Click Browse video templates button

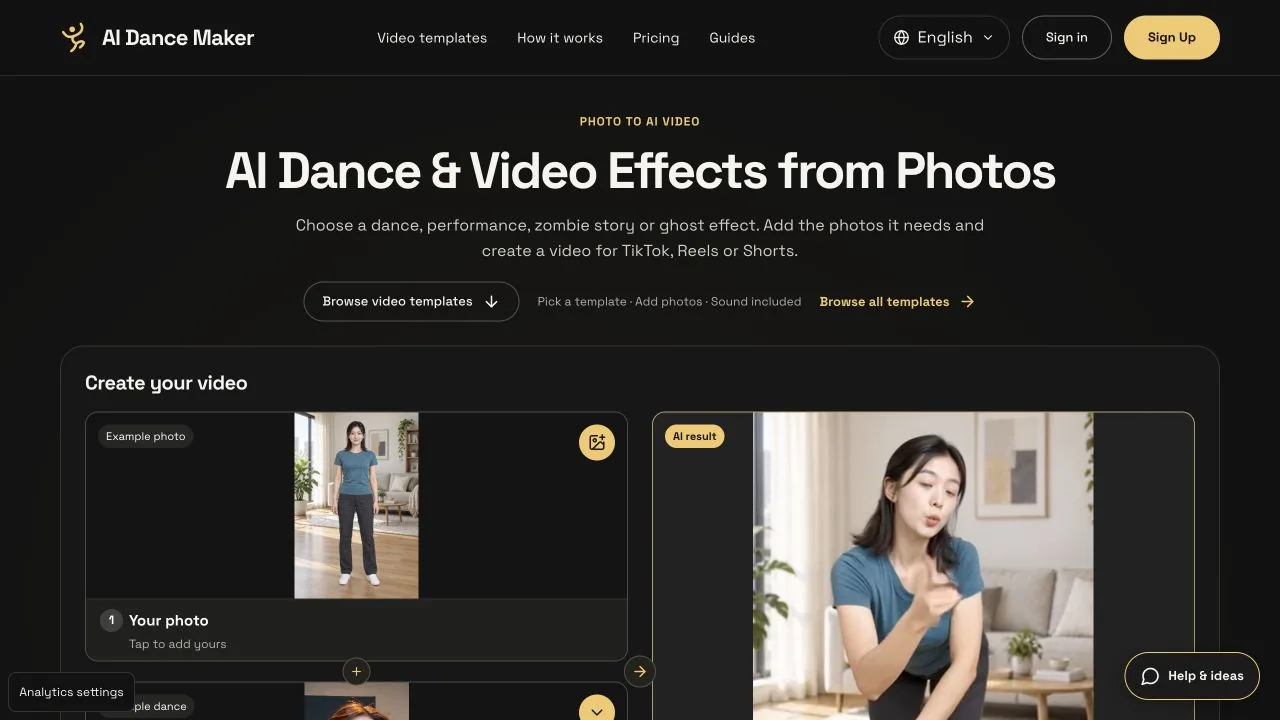pos(411,302)
